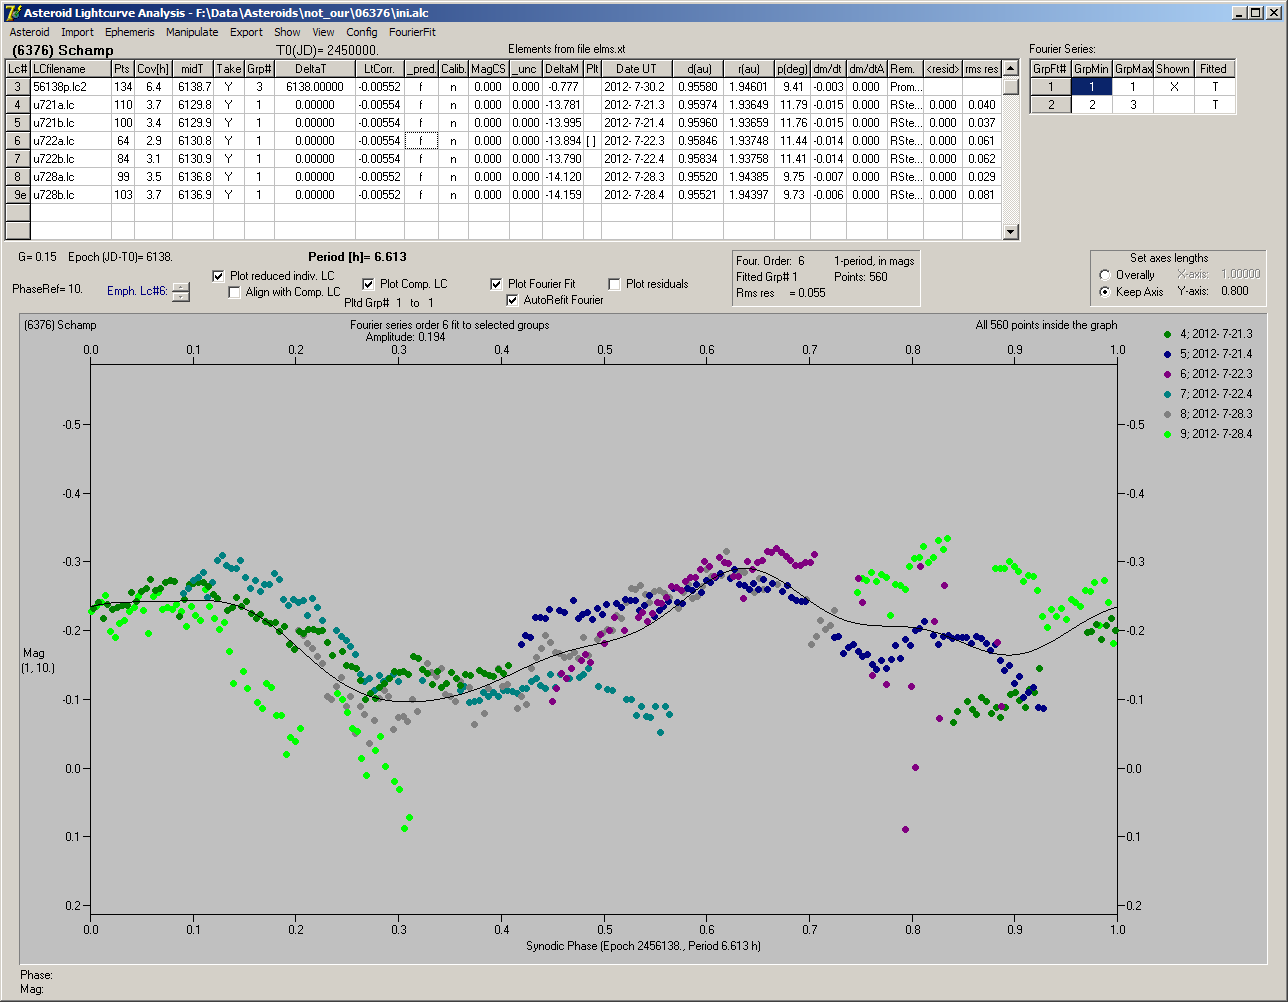Open the FourierFit menu

click(x=412, y=32)
